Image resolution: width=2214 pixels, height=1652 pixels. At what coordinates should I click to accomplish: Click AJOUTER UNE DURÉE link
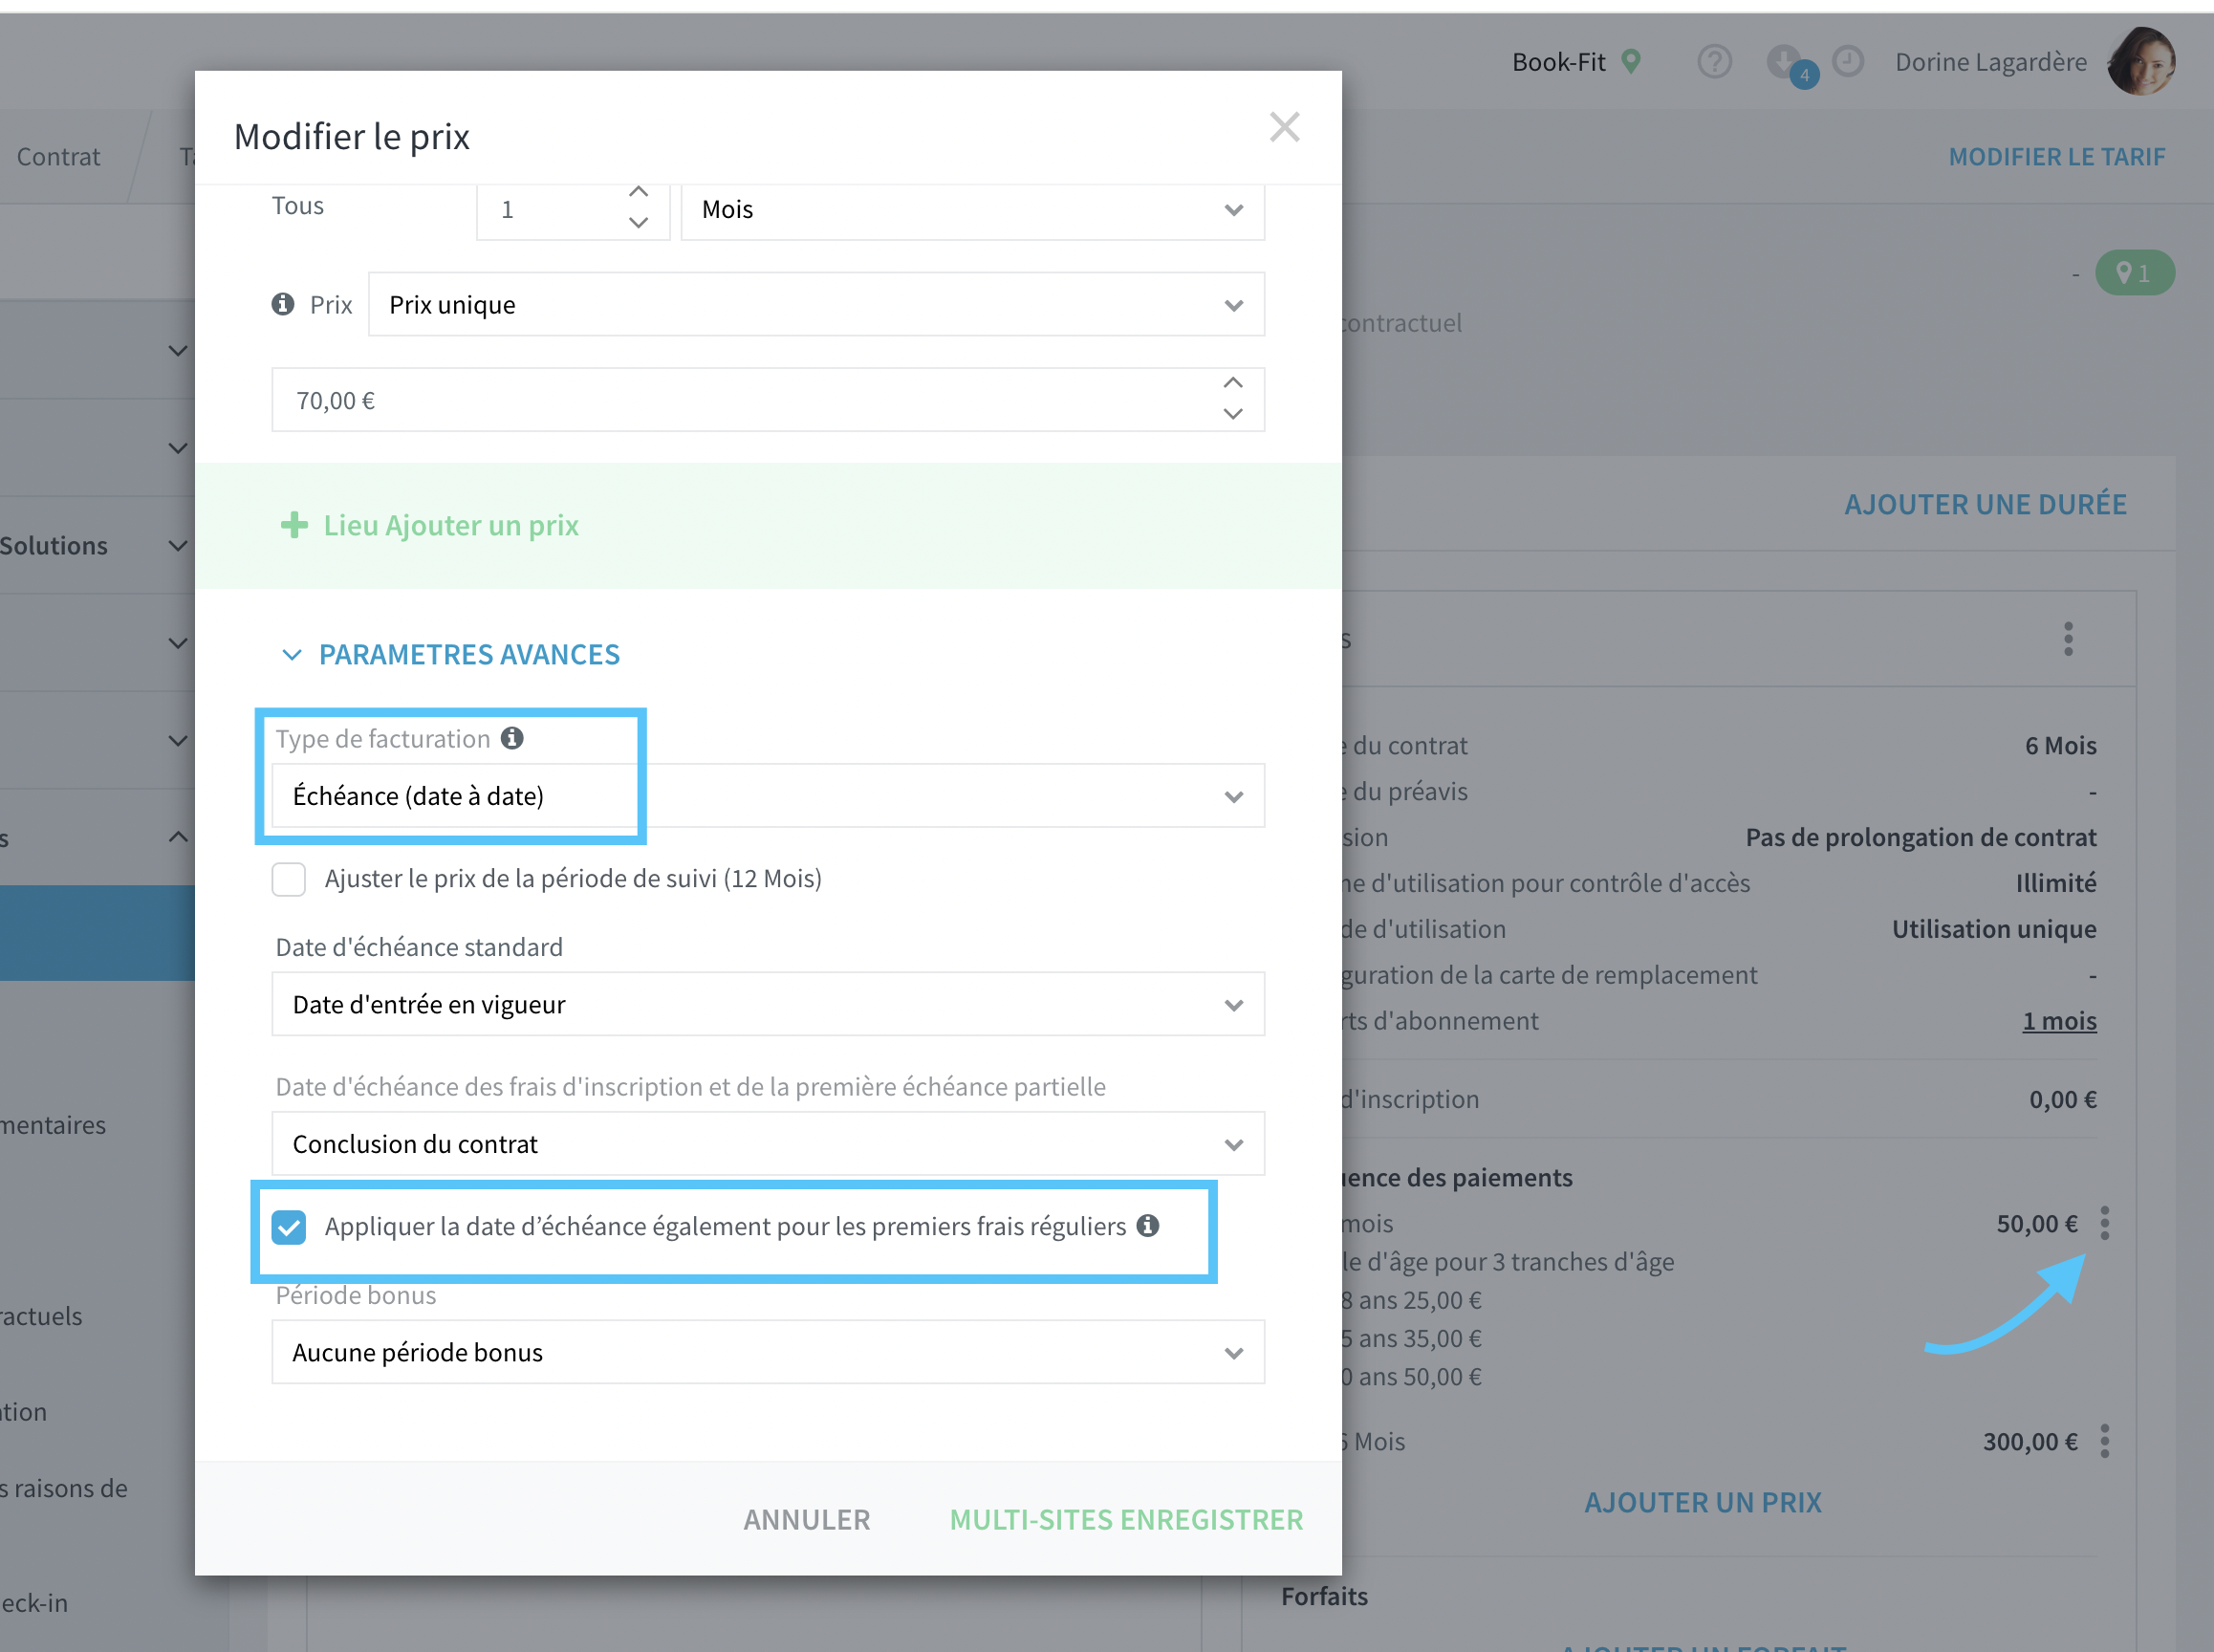[1985, 504]
